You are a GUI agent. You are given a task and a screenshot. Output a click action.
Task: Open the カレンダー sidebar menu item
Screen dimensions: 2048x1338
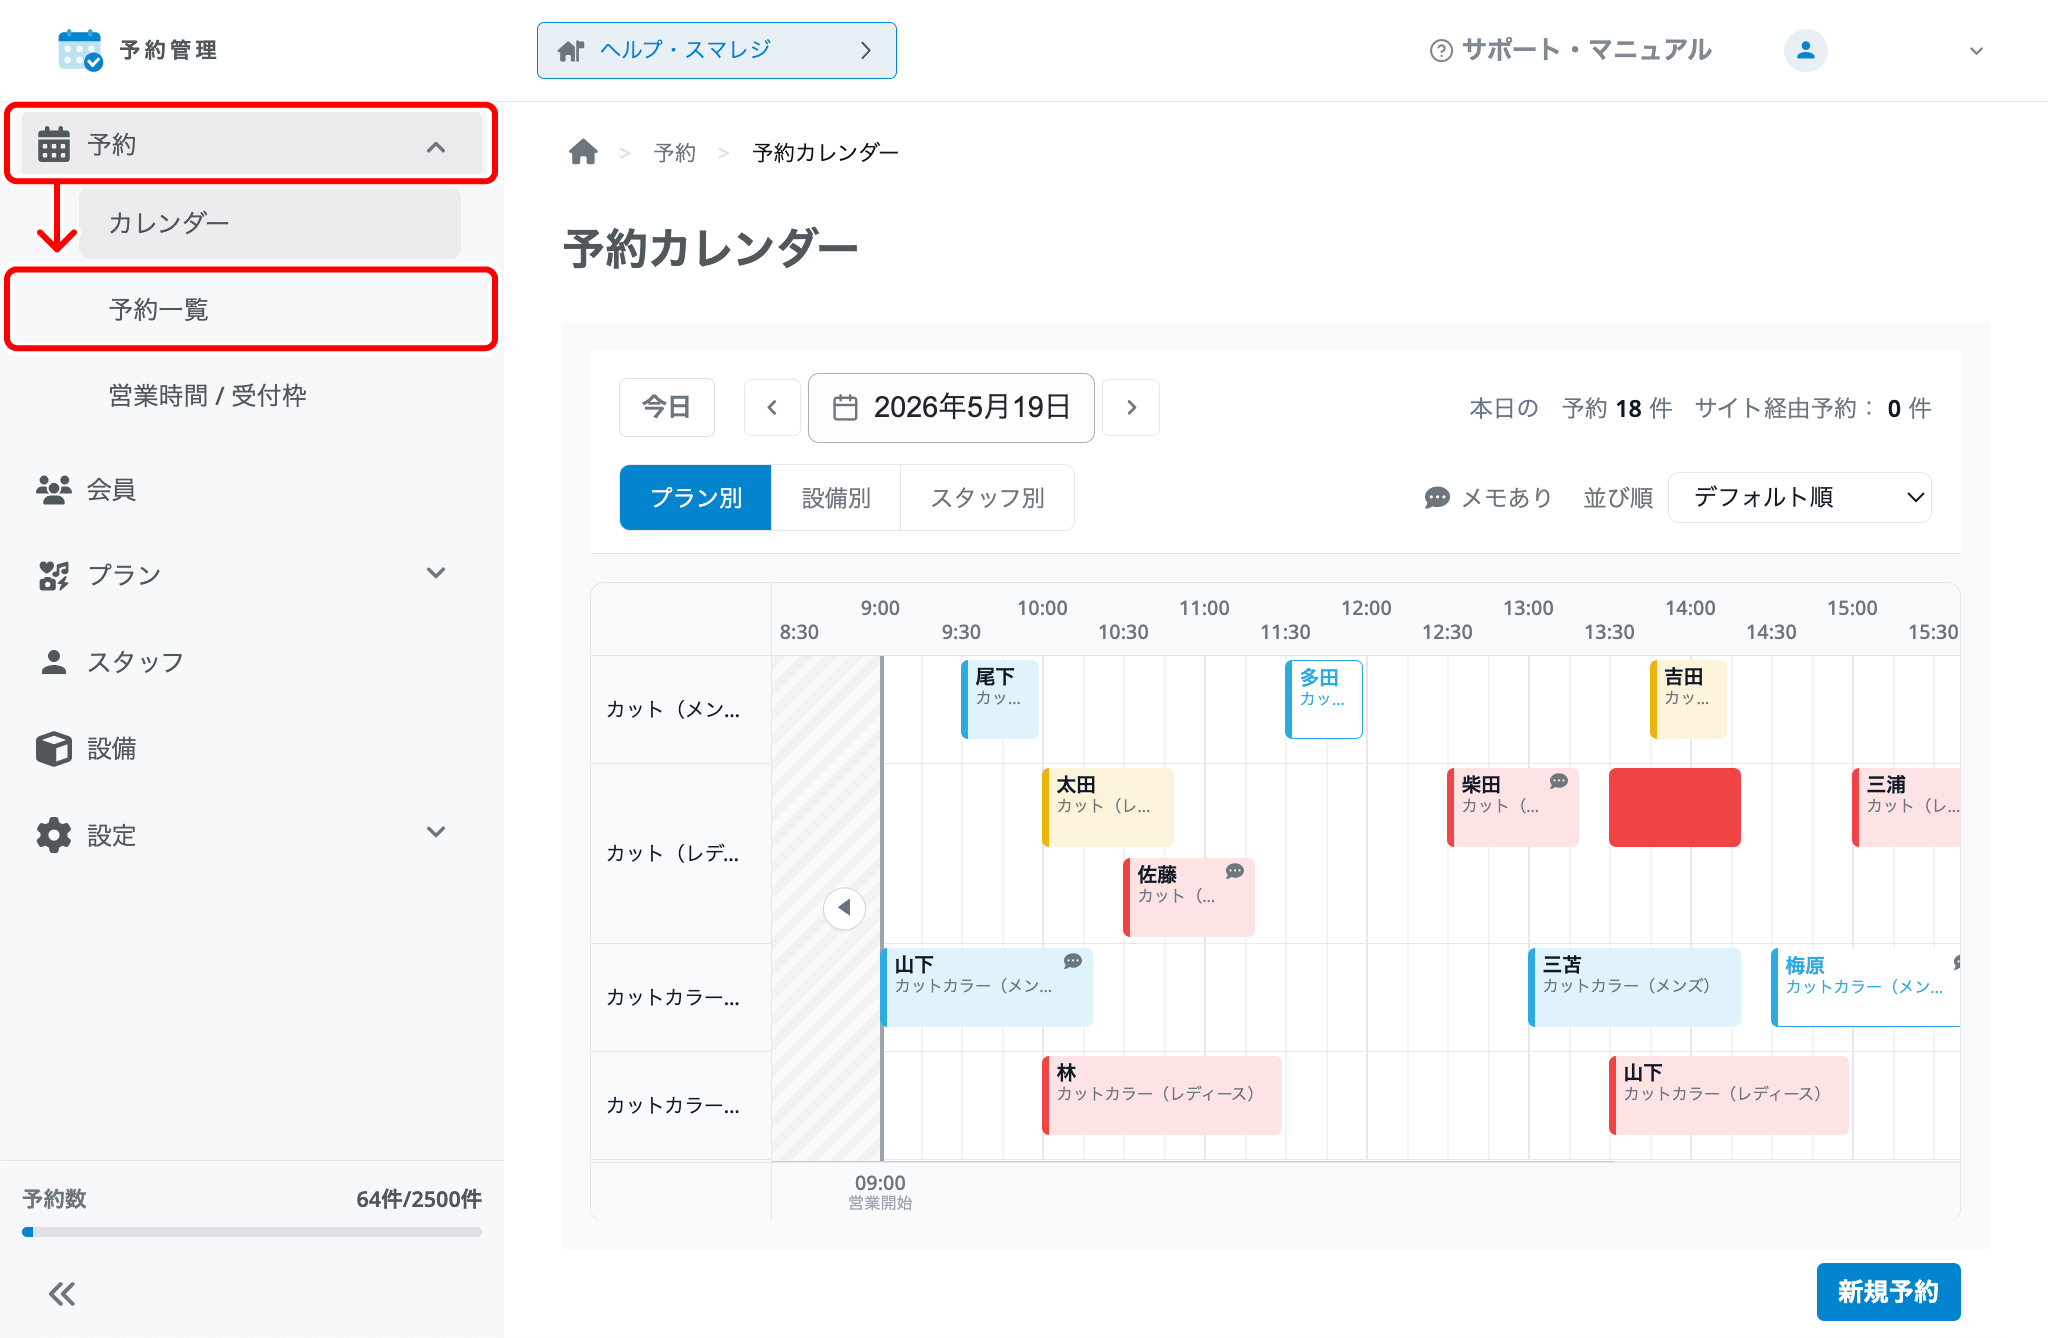point(270,223)
